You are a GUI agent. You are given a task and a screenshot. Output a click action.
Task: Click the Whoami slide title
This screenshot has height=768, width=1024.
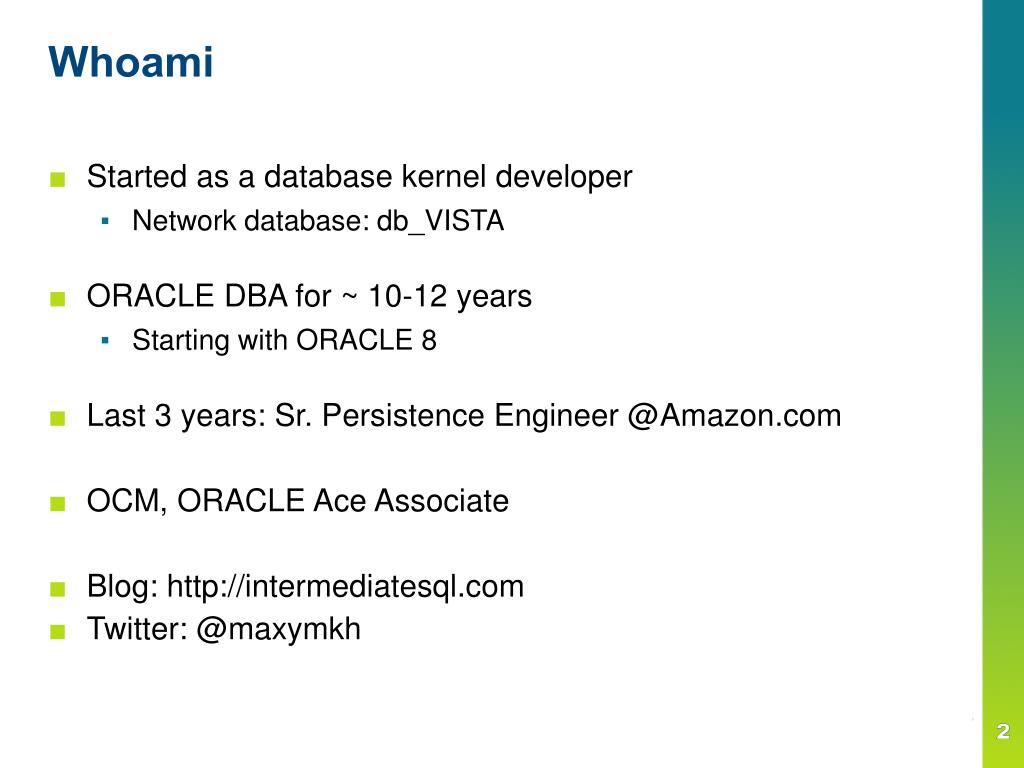coord(131,62)
